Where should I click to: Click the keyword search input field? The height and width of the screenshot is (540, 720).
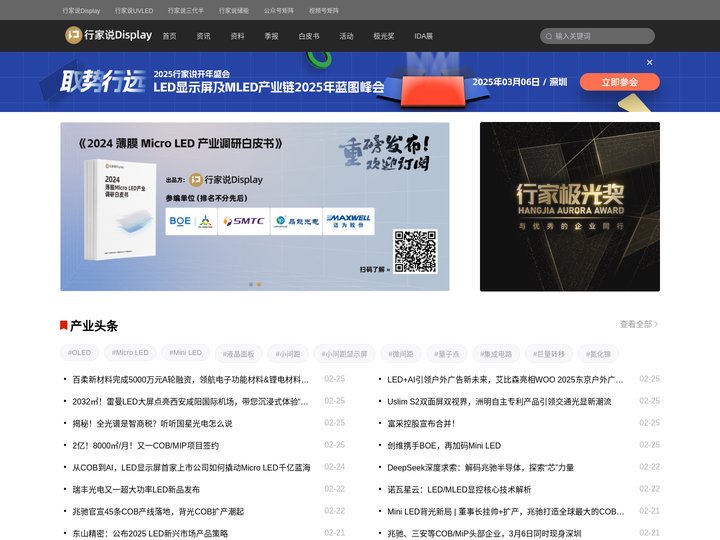(597, 36)
